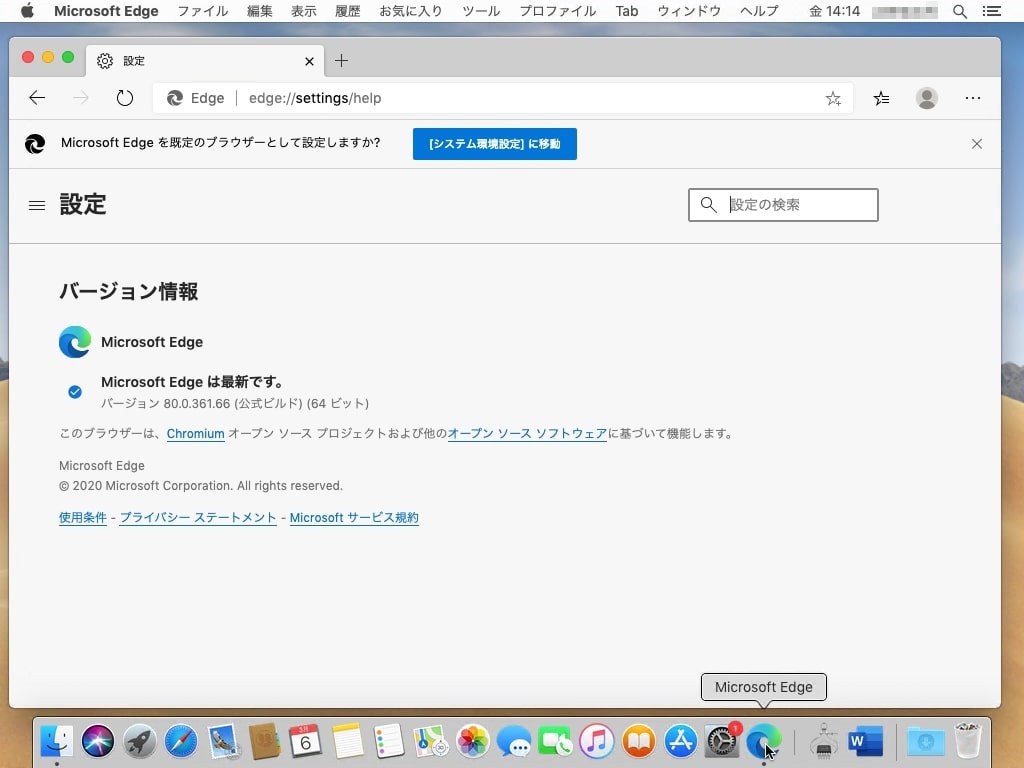Open the Favorites list icon in toolbar

(x=881, y=98)
